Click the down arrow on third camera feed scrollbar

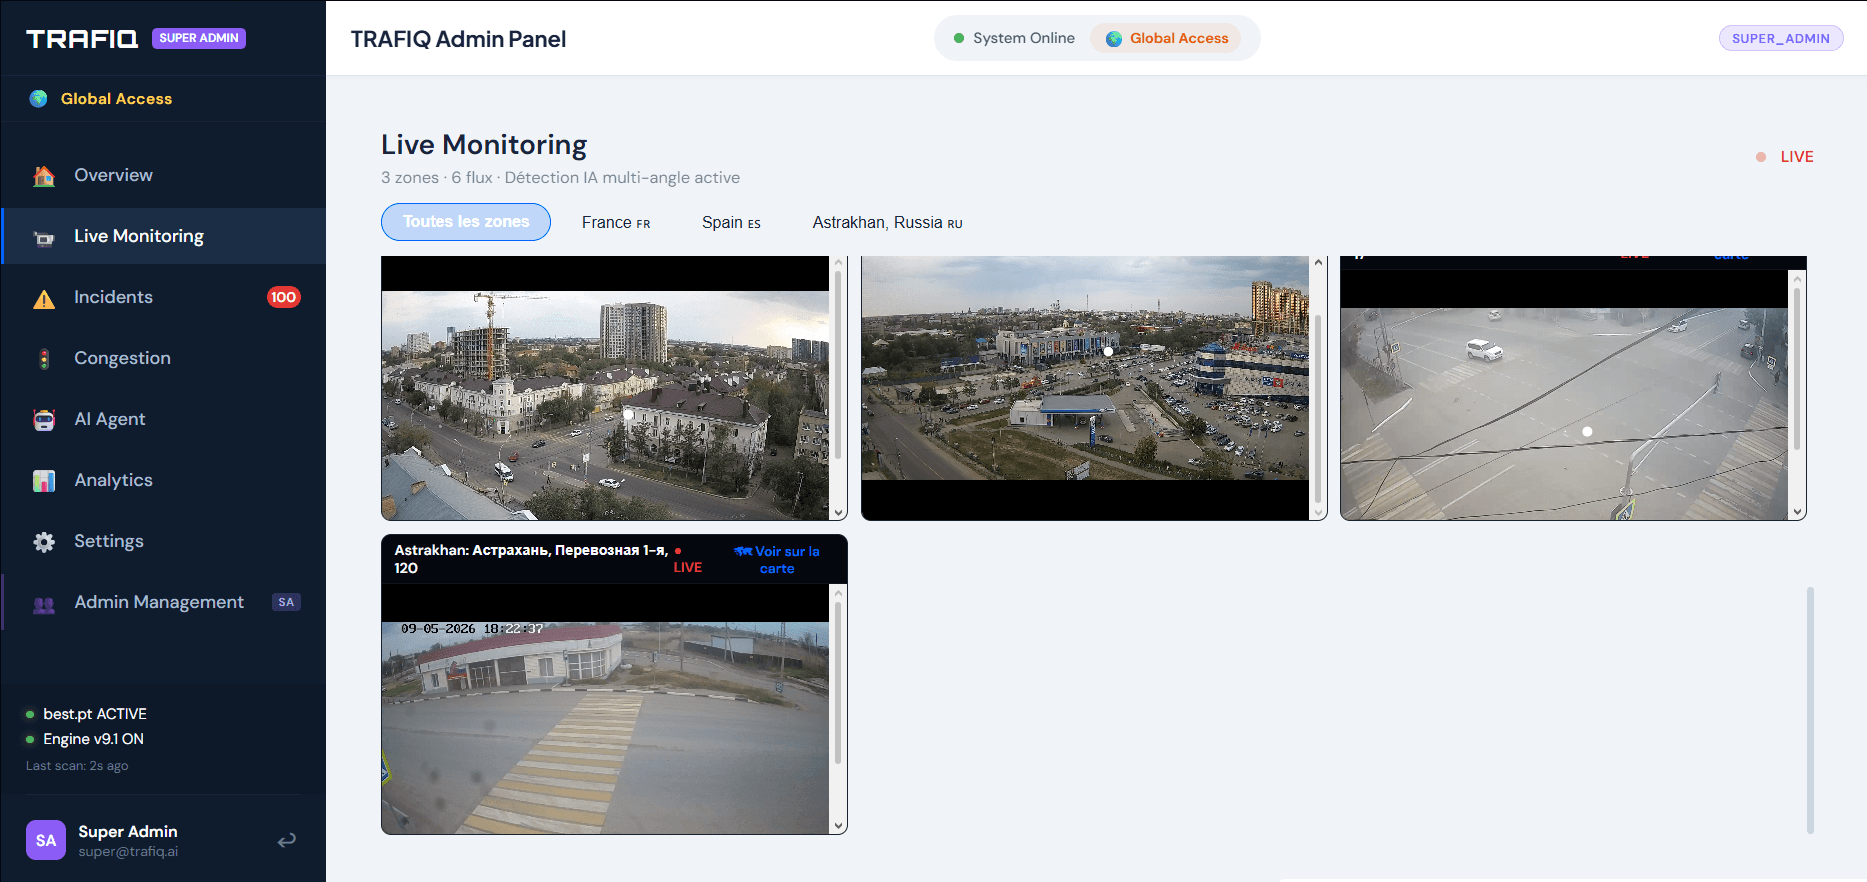click(x=1797, y=512)
